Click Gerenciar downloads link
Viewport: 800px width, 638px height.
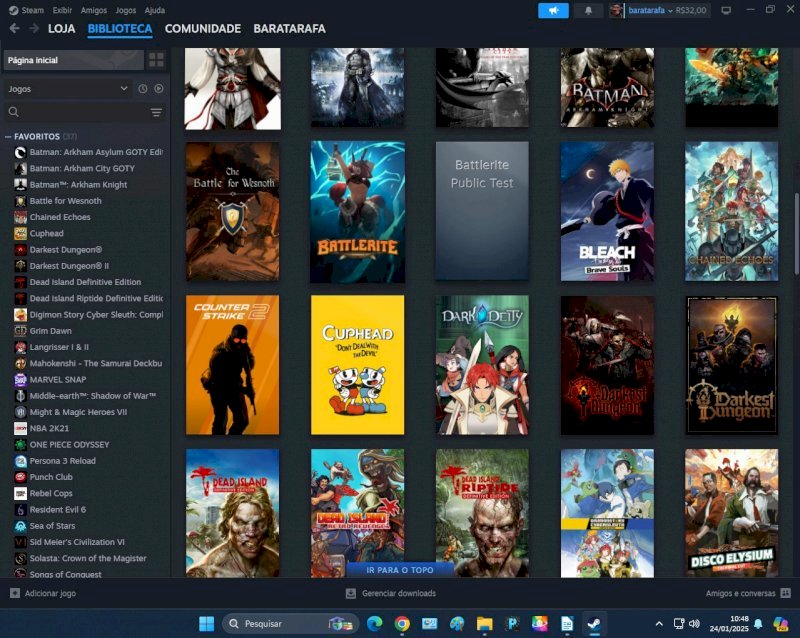[399, 593]
